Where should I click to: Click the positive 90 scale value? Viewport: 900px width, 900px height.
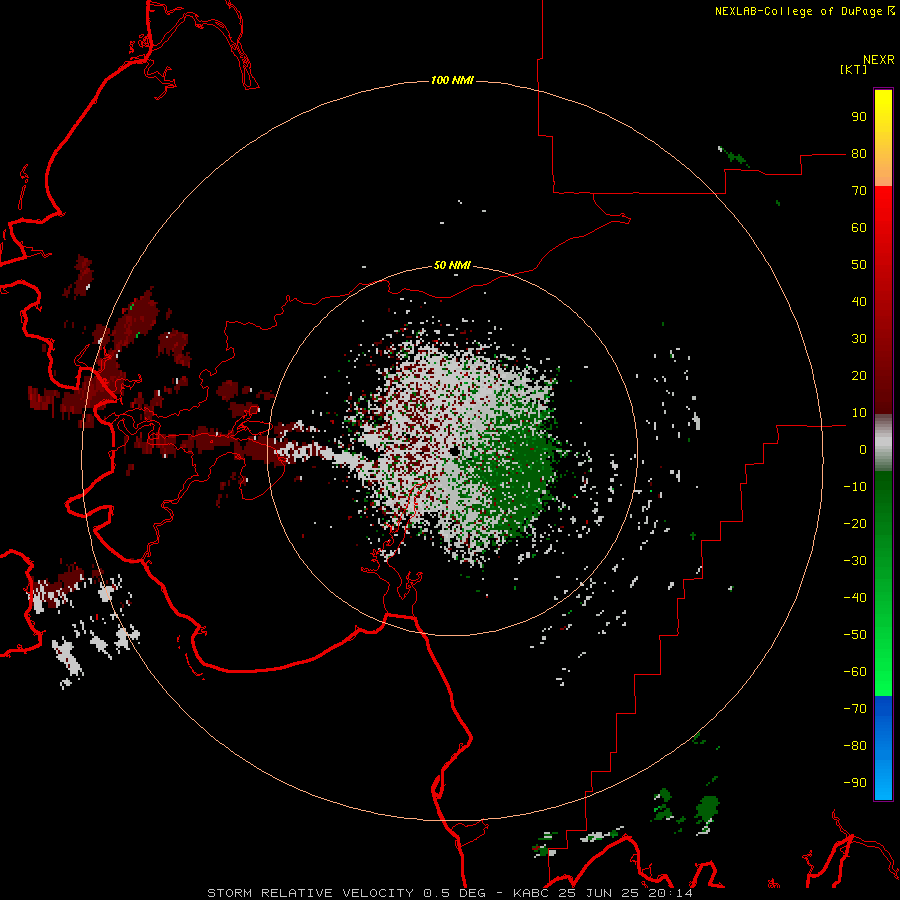click(859, 117)
